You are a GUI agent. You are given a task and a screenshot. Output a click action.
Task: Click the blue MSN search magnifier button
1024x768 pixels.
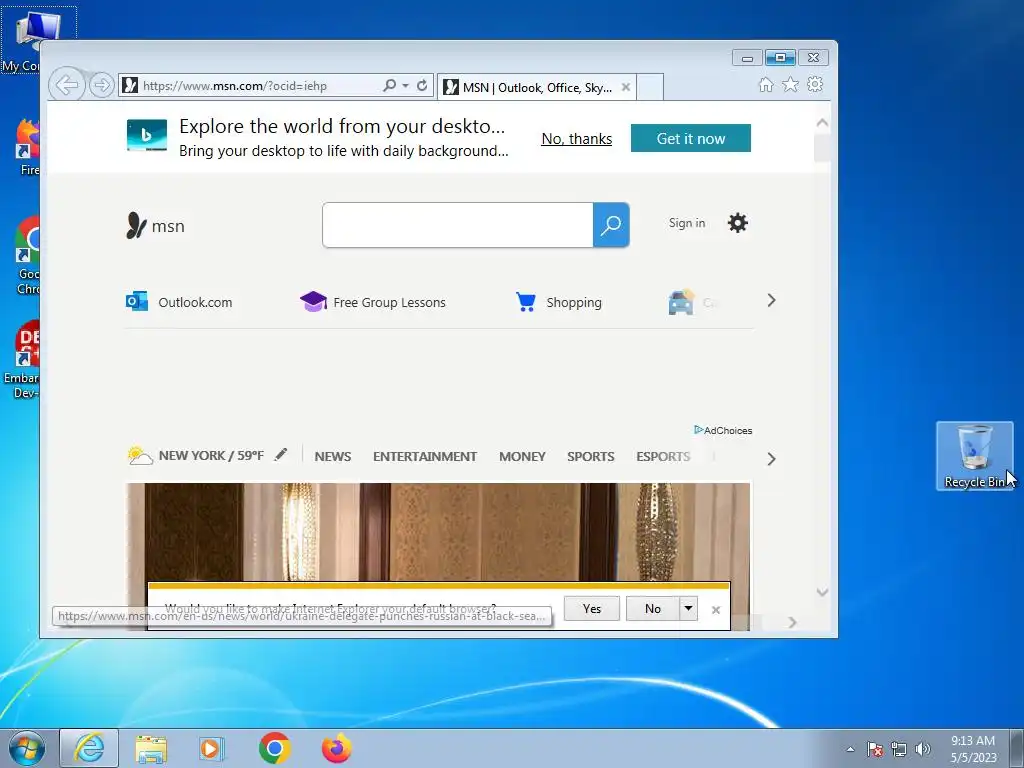click(x=611, y=225)
